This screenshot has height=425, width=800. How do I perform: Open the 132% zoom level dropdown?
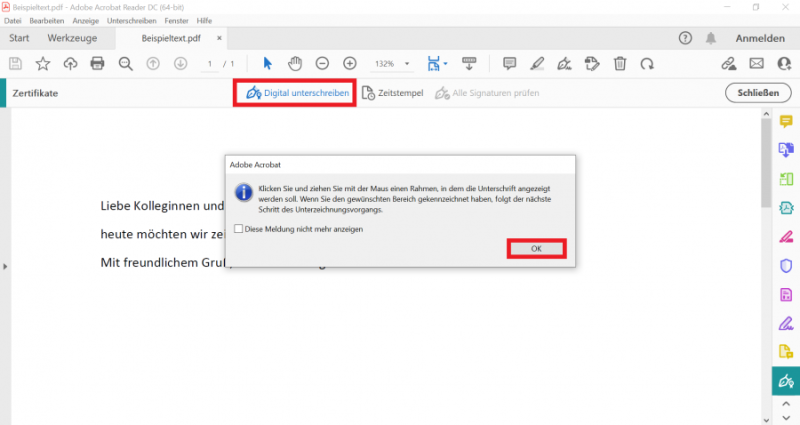click(391, 64)
